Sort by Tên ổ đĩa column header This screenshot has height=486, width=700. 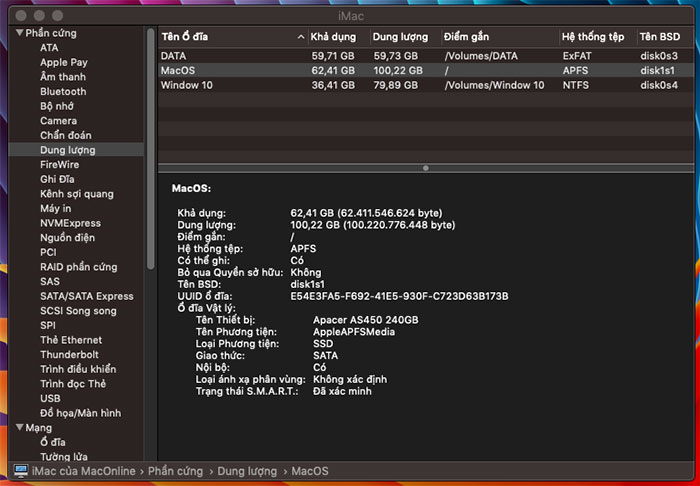[x=184, y=37]
